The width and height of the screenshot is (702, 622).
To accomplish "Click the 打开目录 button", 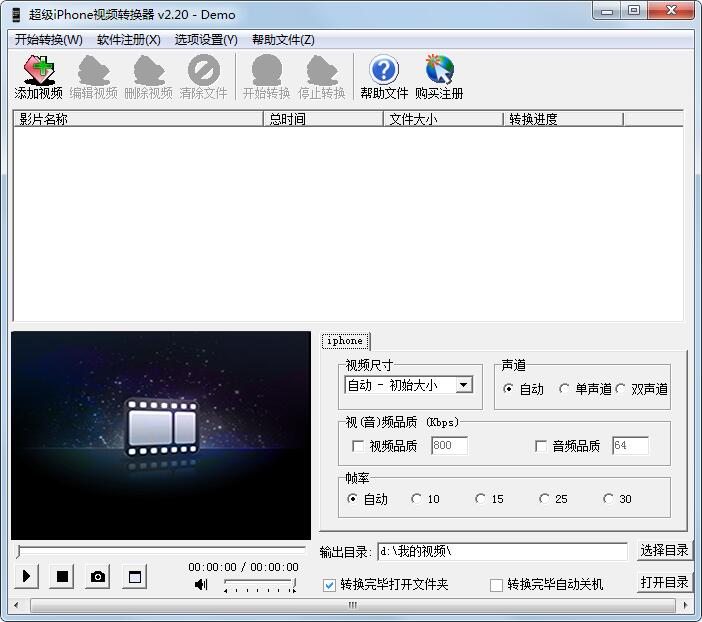I will coord(664,582).
